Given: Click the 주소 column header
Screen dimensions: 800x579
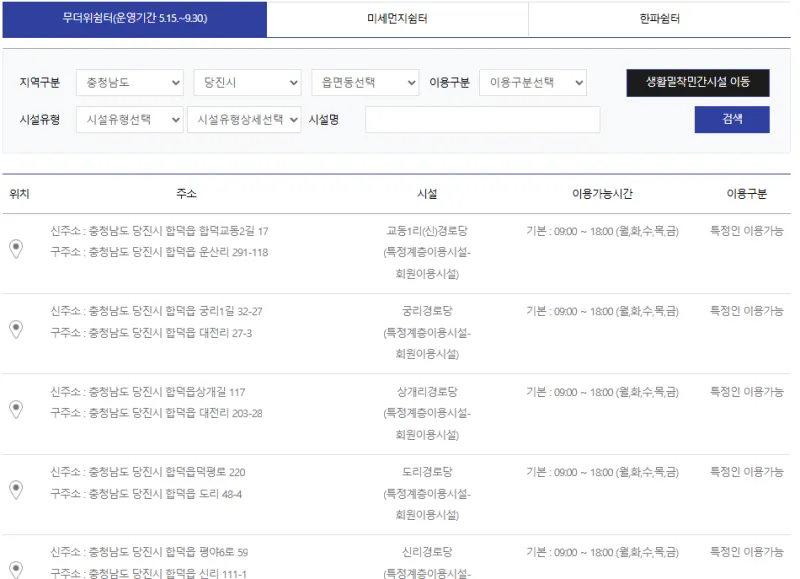Looking at the screenshot, I should click(186, 193).
